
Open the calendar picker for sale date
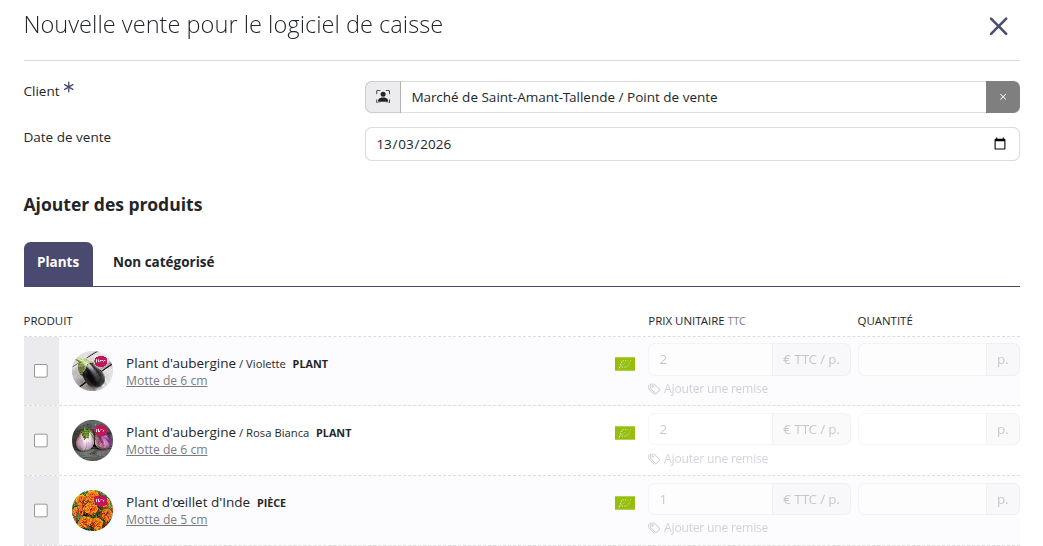coord(1000,144)
